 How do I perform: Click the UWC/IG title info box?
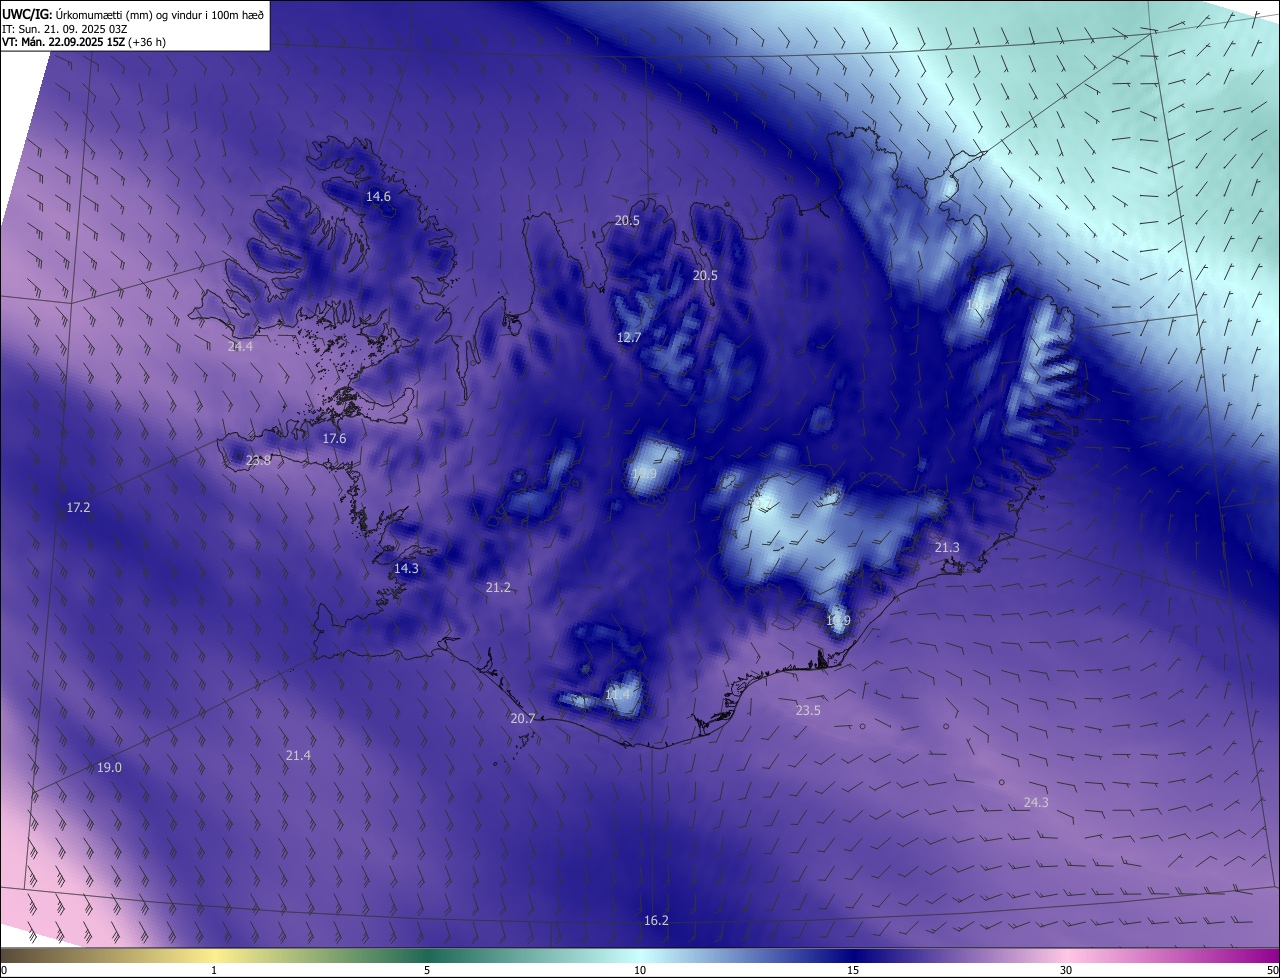click(x=135, y=25)
